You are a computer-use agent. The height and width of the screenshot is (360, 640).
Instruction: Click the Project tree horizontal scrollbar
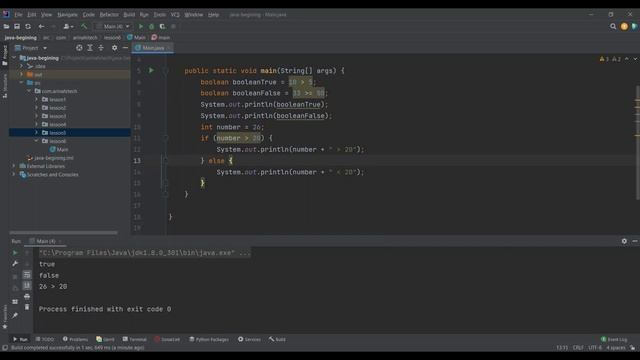tap(64, 233)
